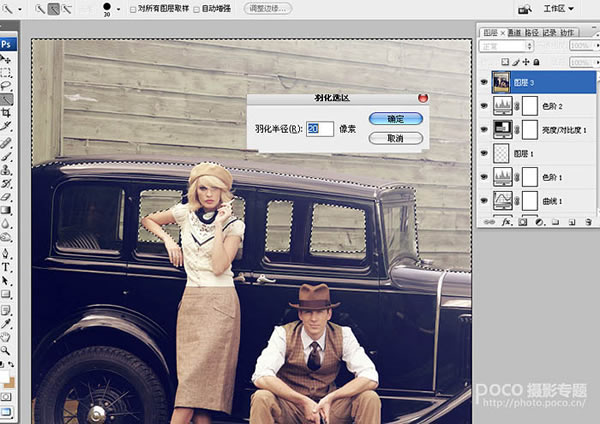Viewport: 600px width, 424px height.
Task: Confirm feather with 确定 button
Action: coord(395,118)
